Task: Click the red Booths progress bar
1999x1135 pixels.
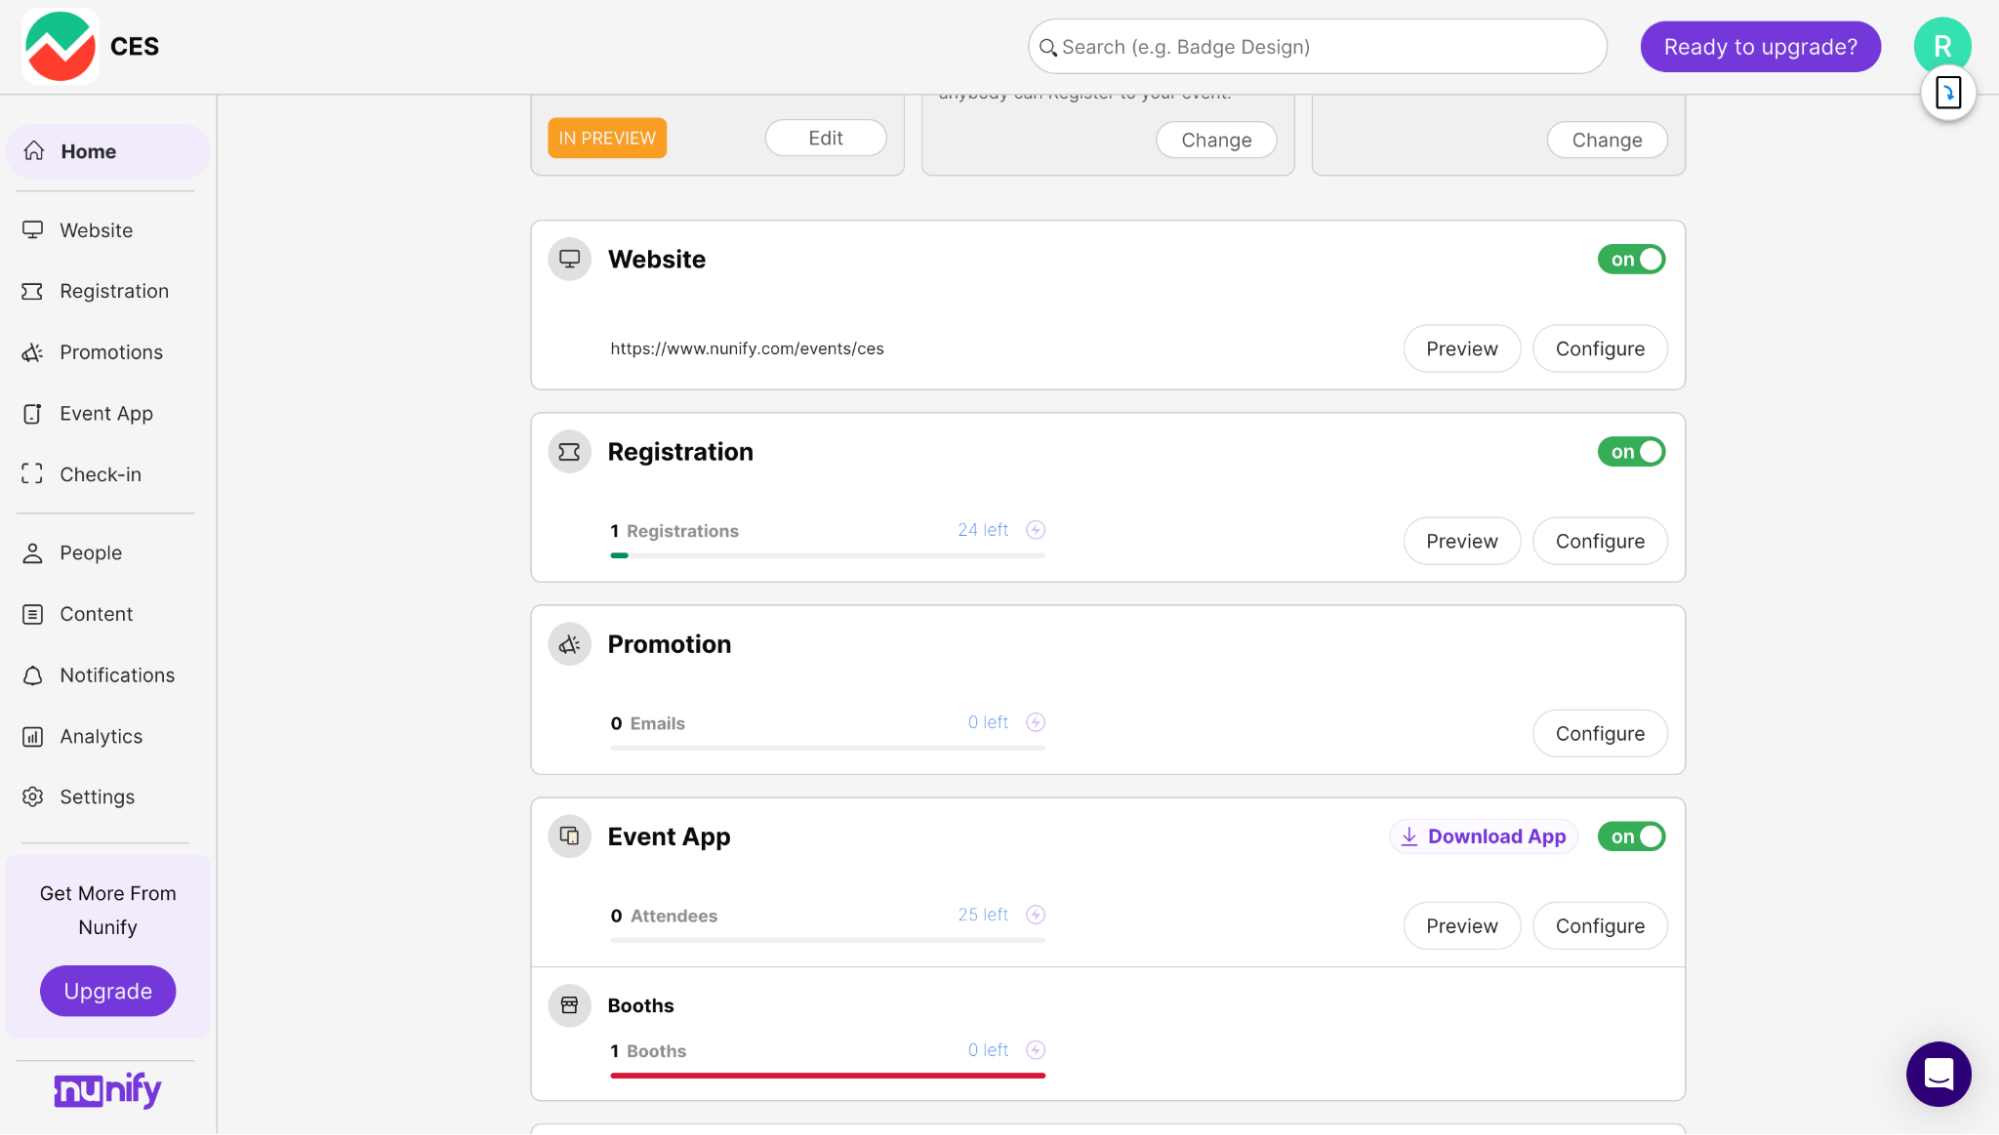Action: click(827, 1075)
